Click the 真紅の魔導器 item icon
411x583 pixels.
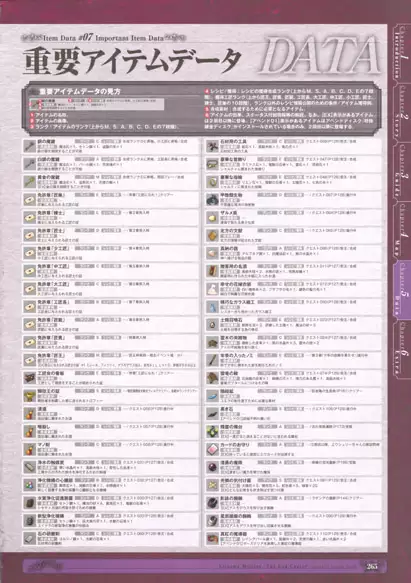point(212,539)
